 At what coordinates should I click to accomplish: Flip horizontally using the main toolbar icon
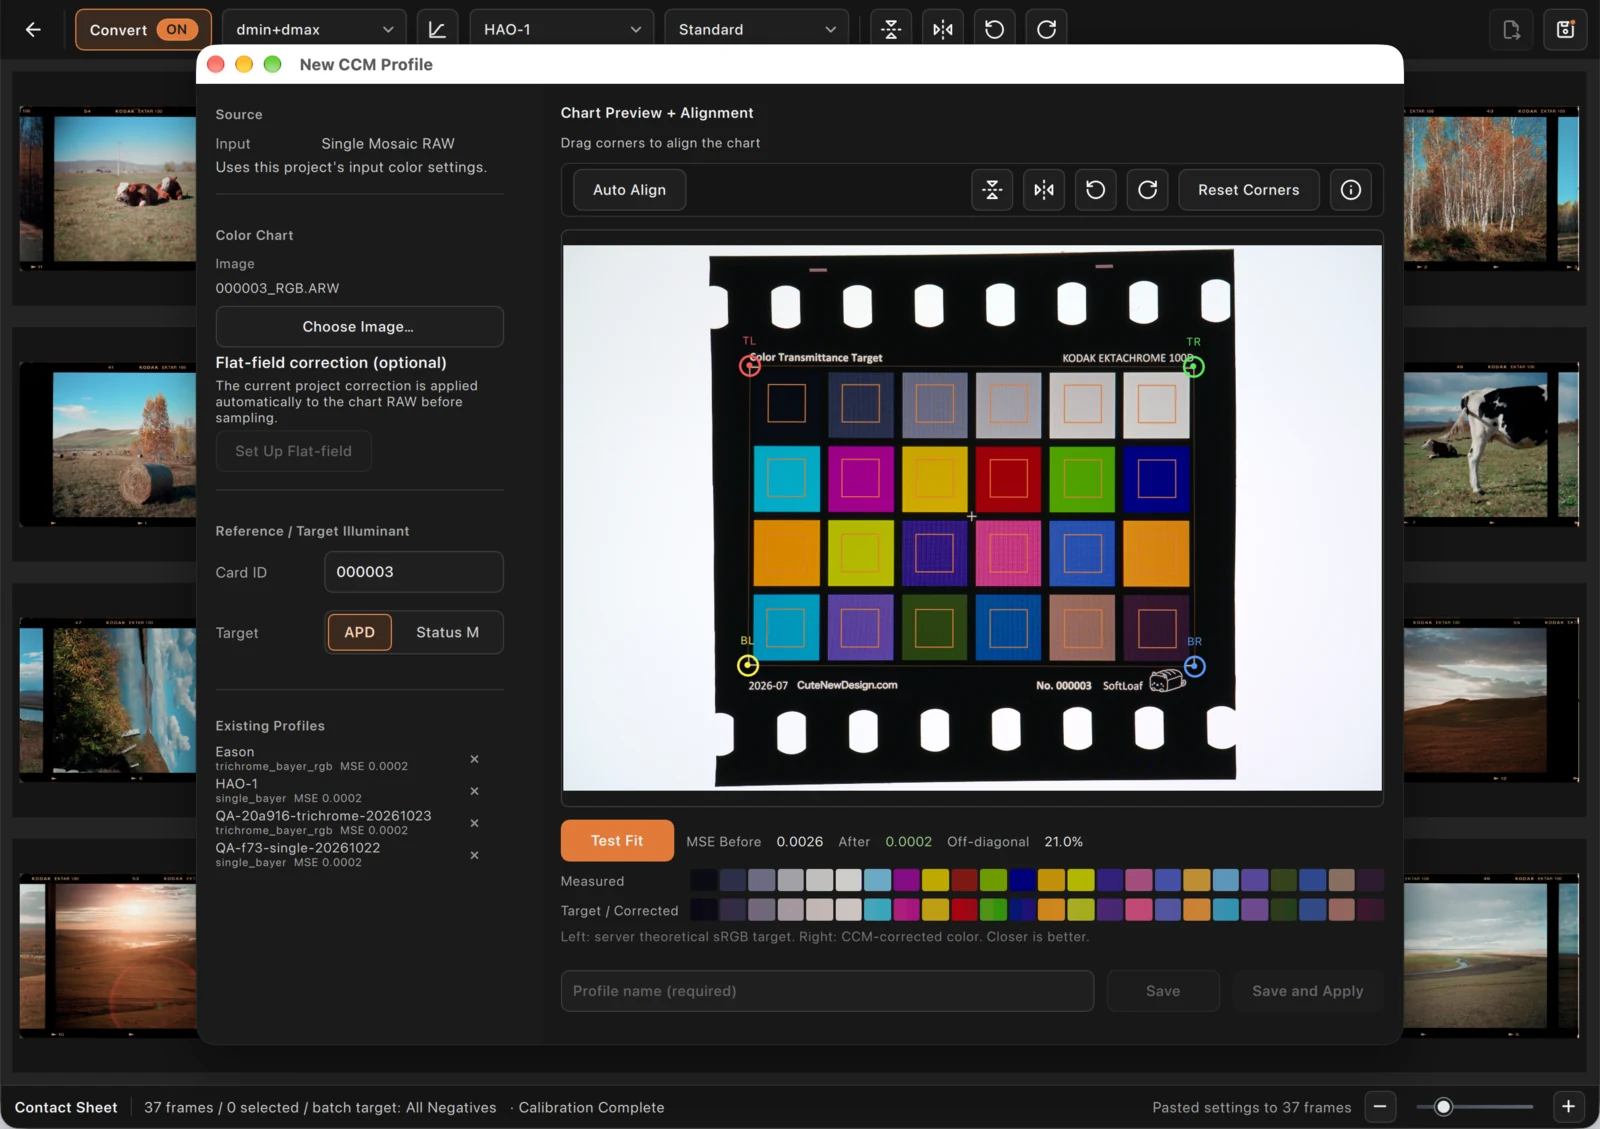943,30
